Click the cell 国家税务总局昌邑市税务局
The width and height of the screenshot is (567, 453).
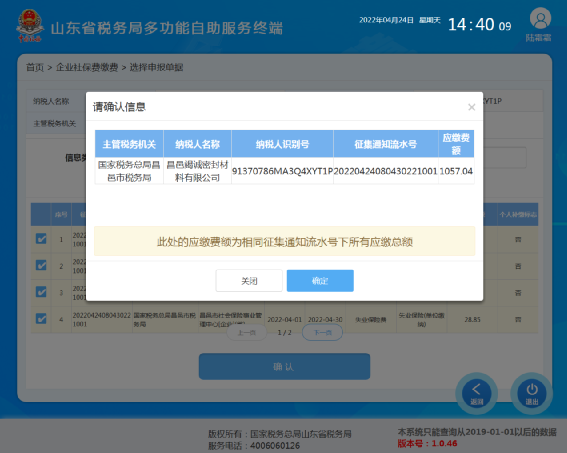pyautogui.click(x=129, y=171)
